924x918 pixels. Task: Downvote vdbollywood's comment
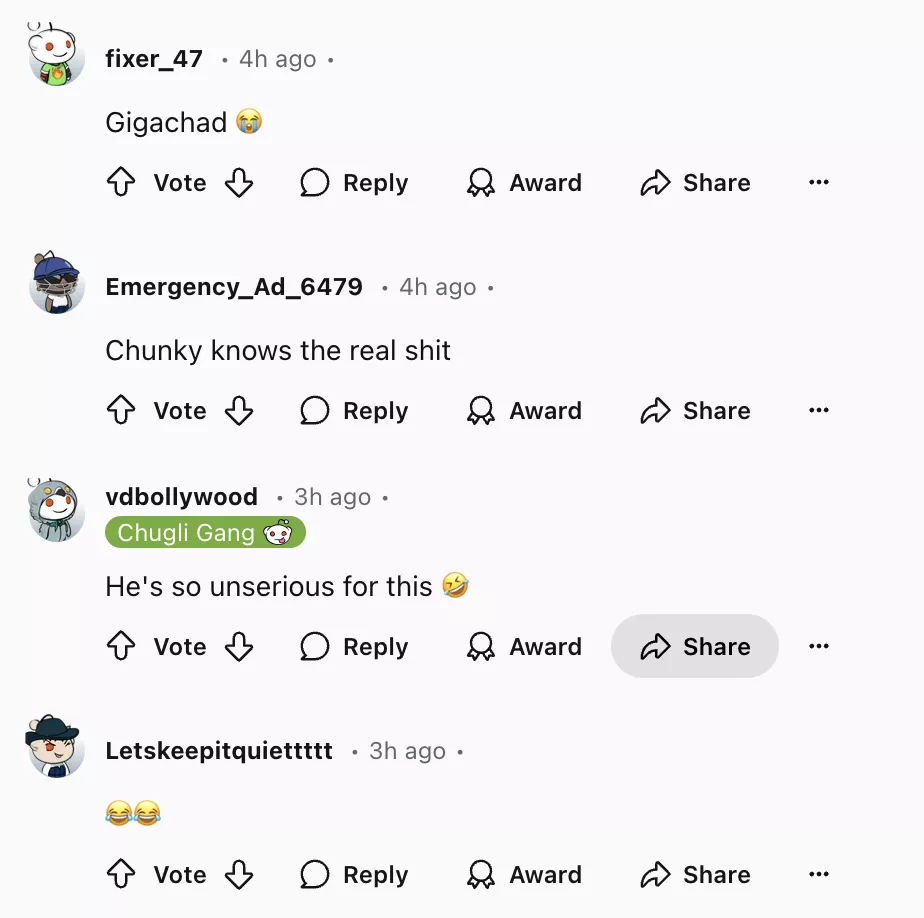point(239,646)
